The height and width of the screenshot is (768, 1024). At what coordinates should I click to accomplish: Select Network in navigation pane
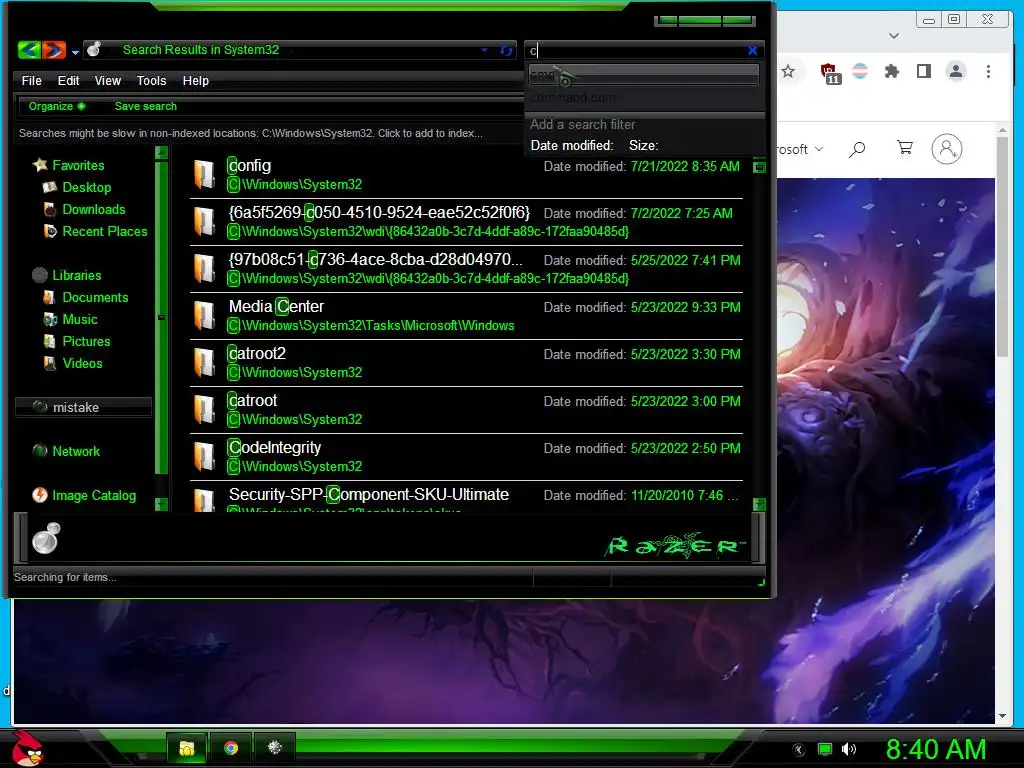76,451
